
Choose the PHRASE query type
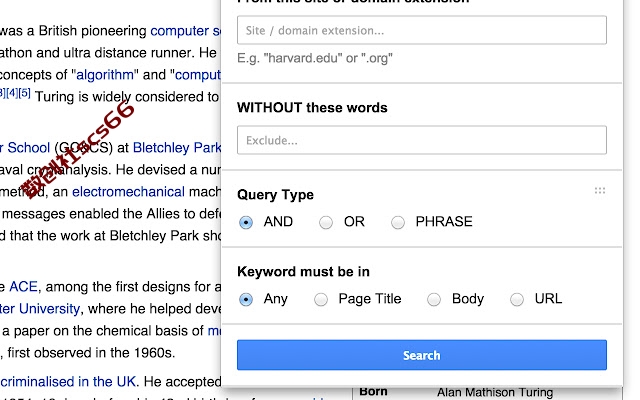398,222
